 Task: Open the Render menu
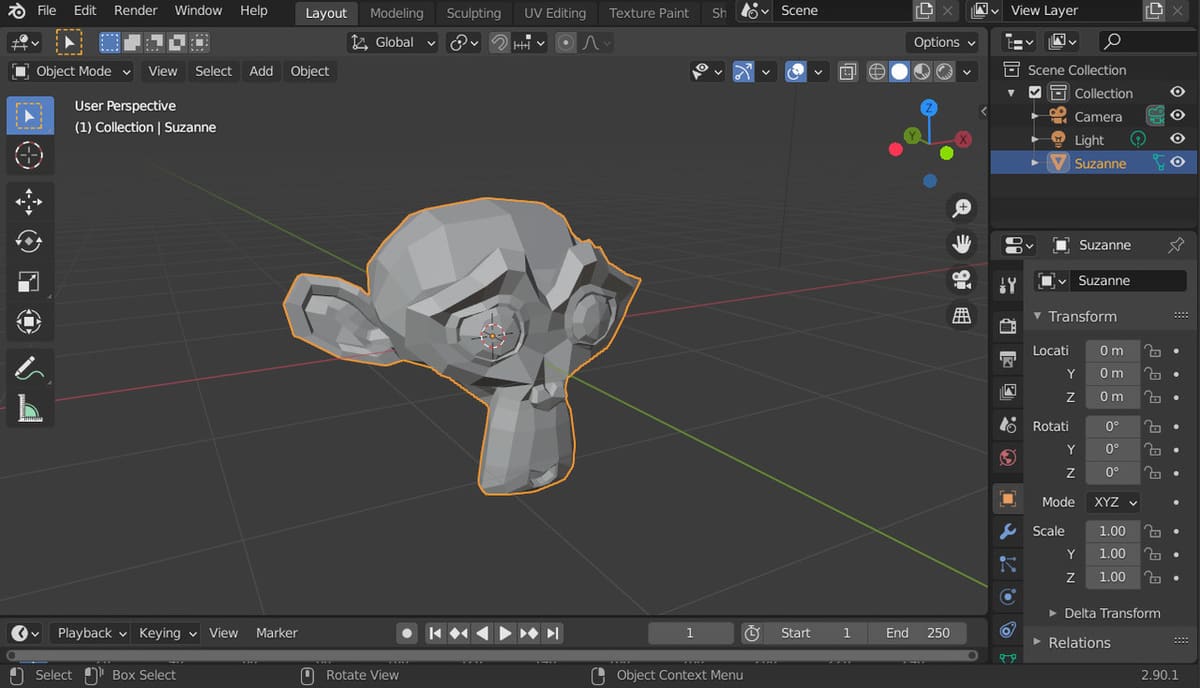[x=135, y=11]
